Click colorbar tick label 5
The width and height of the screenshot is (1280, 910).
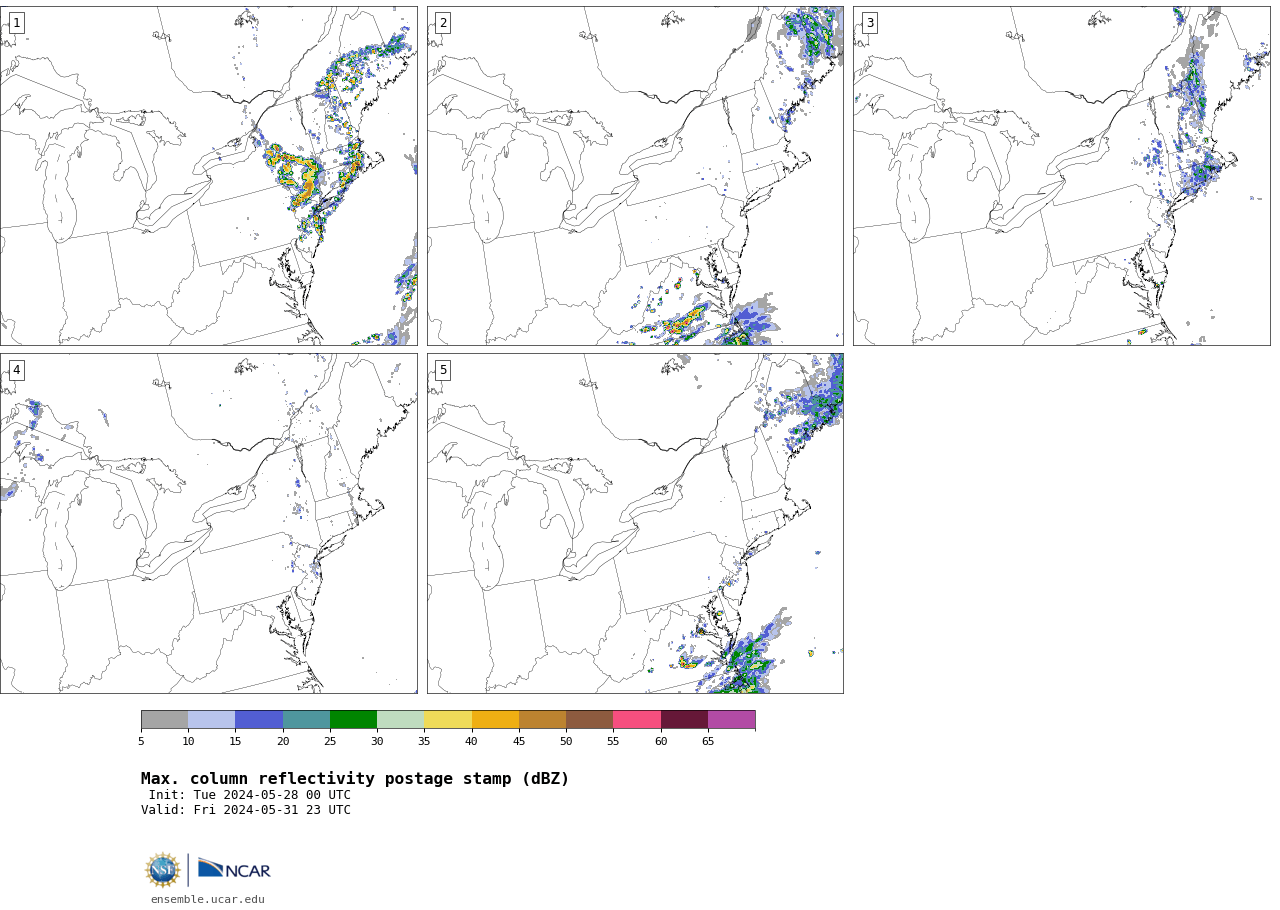[141, 741]
